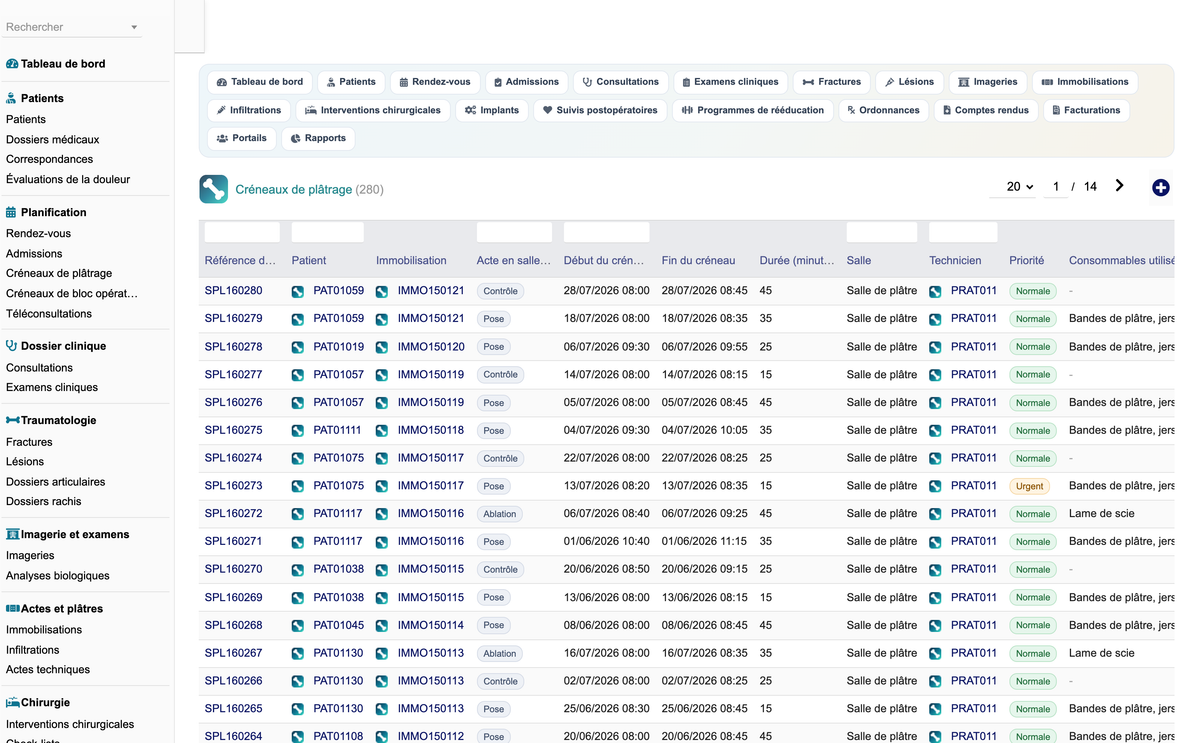Open the Admissions toolbar button
1200x743 pixels.
pos(526,82)
